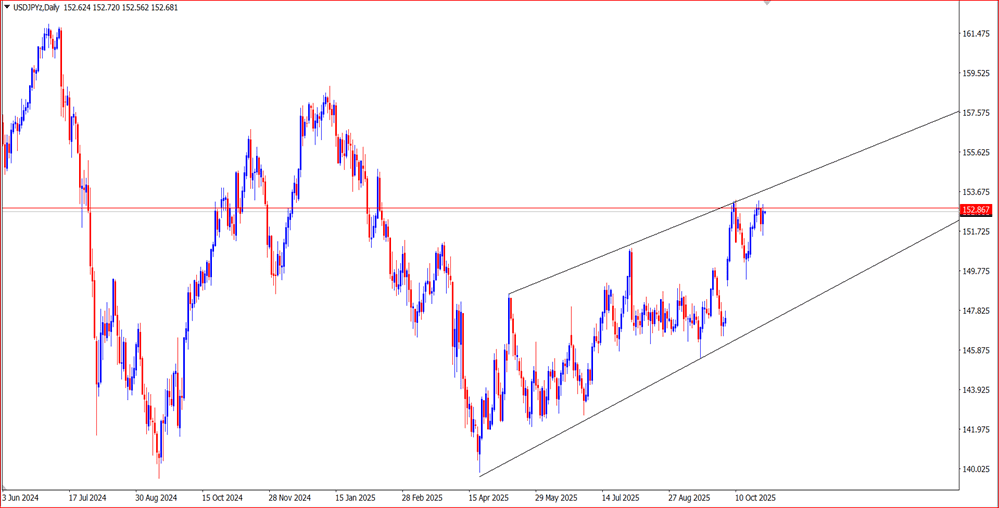999x508 pixels.
Task: Click the 15 Apr 2025 date label
Action: [488, 497]
